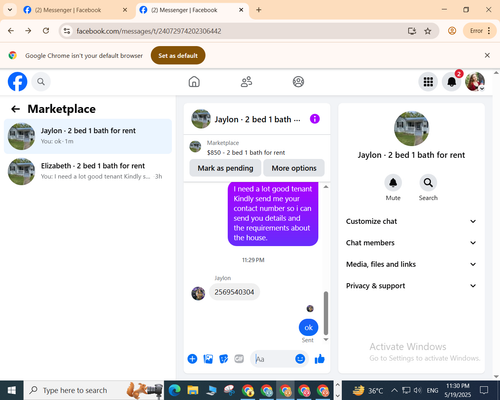
Task: Open the Facebook grid menu icon
Action: (428, 82)
